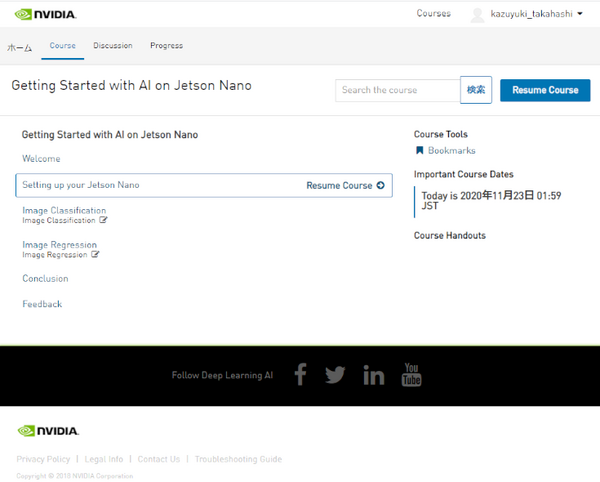
Task: Focus the Search the course field
Action: tap(397, 90)
